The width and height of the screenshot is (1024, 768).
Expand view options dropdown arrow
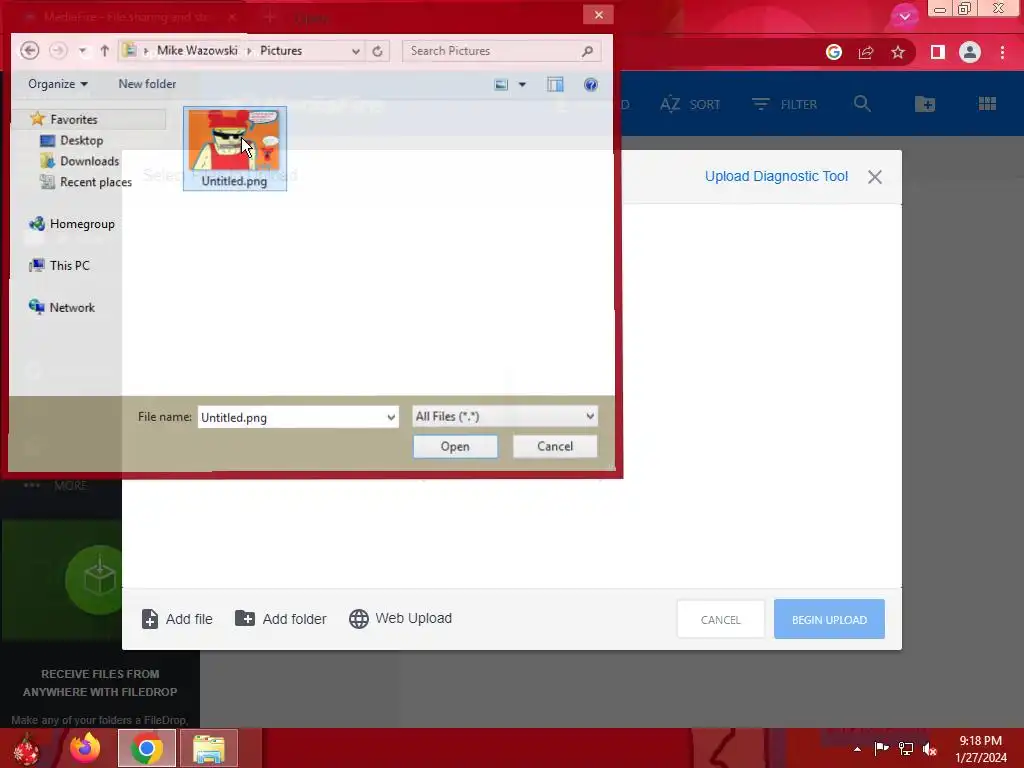click(522, 84)
